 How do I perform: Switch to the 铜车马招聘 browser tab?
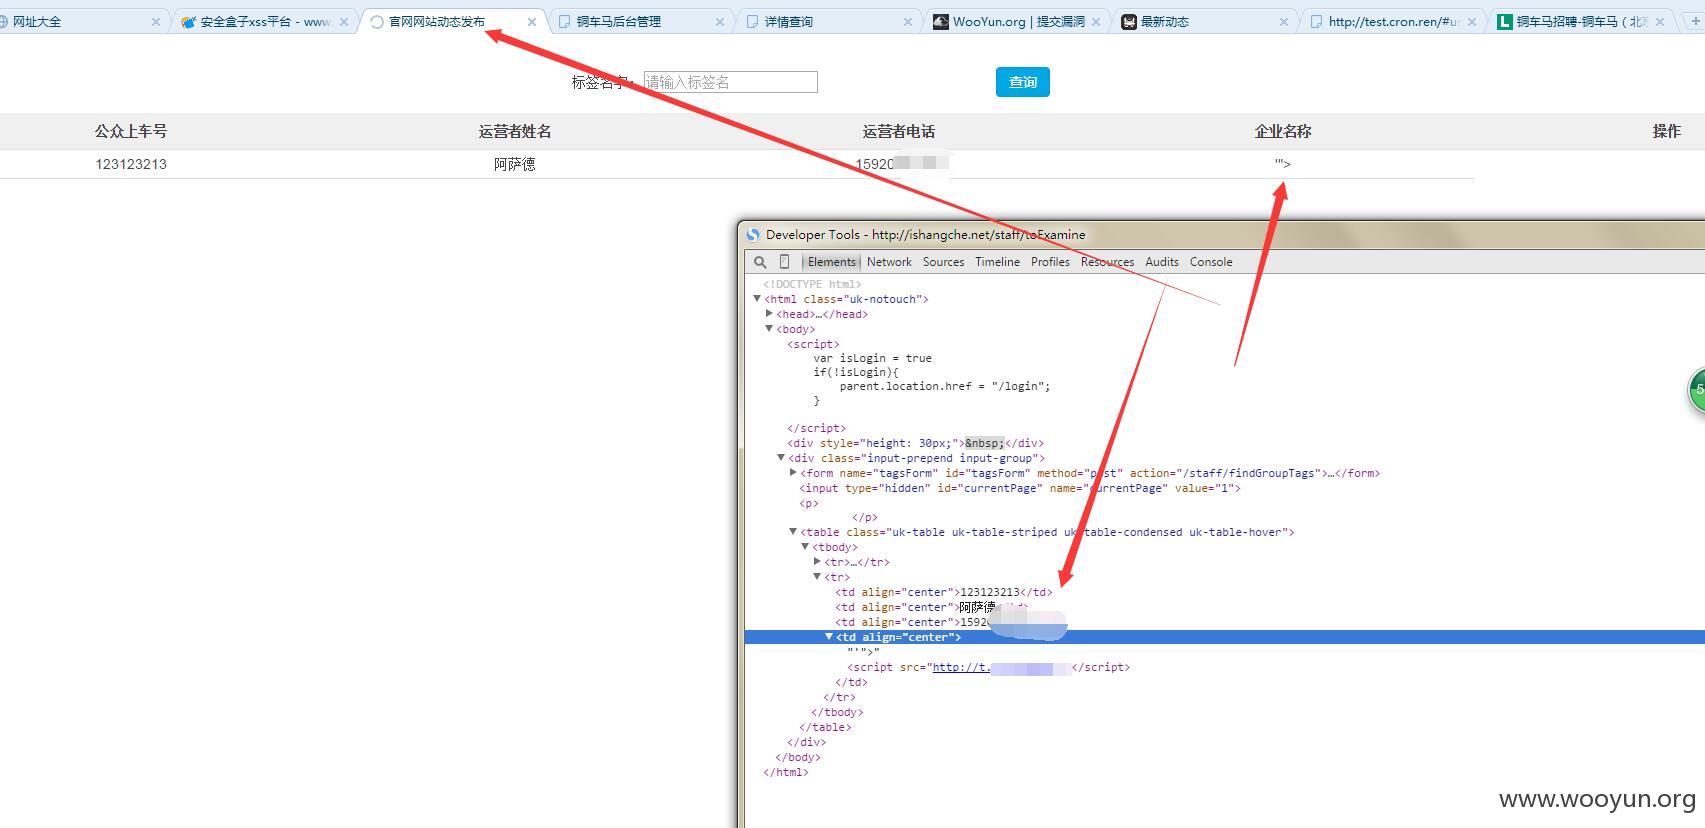click(x=1580, y=21)
